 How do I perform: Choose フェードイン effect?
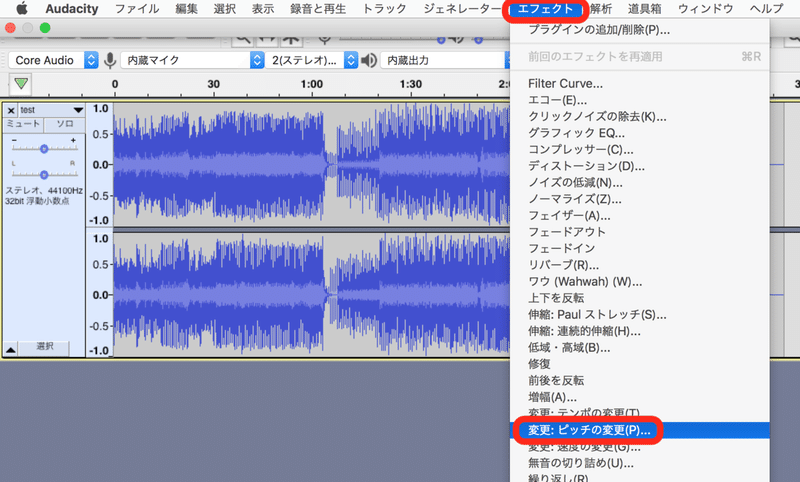coord(640,248)
